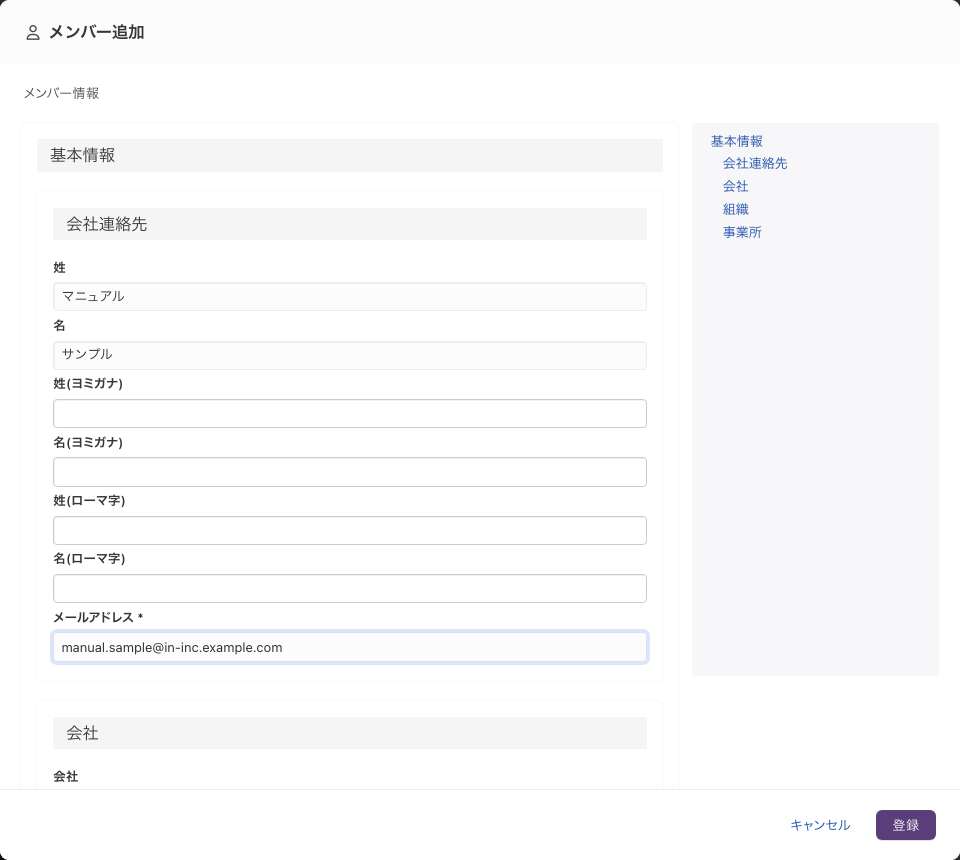The image size is (960, 860).
Task: Click the 基本情報 section heading
Action: click(350, 155)
